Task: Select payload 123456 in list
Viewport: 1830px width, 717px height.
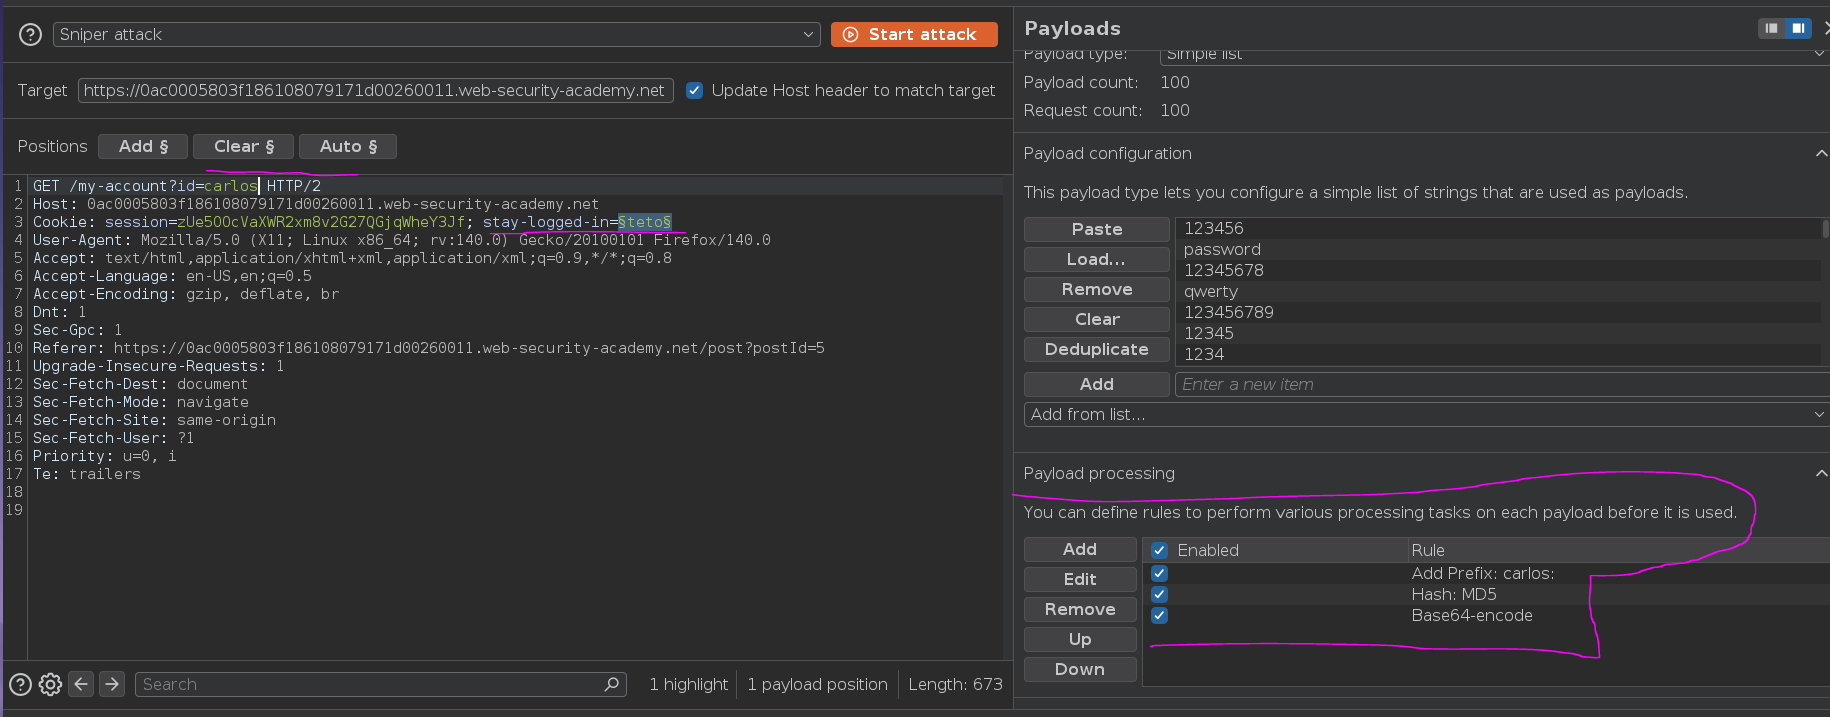Action: (x=1498, y=228)
